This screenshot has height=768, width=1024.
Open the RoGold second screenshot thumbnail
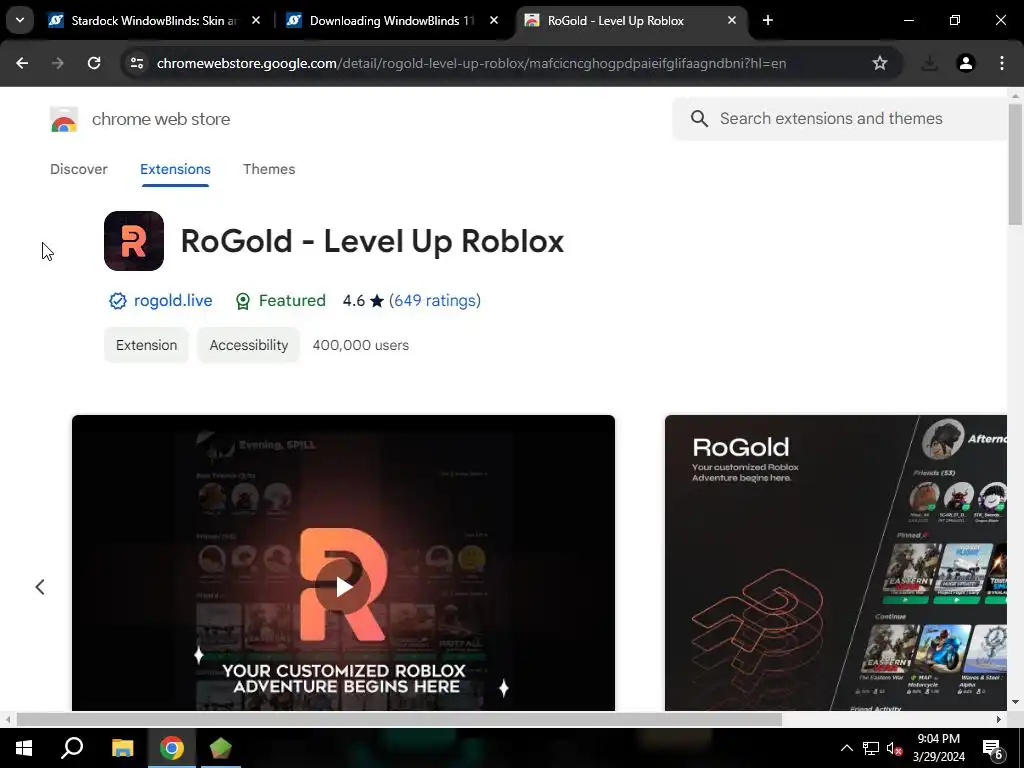coord(836,563)
